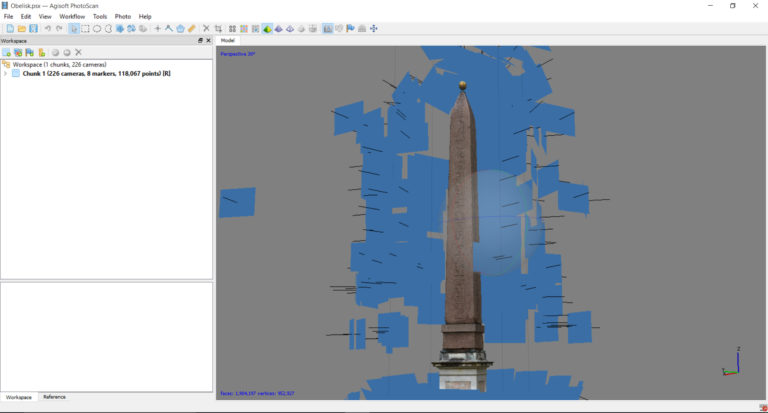Reset the model view with arrows icon
The width and height of the screenshot is (768, 413).
point(374,28)
